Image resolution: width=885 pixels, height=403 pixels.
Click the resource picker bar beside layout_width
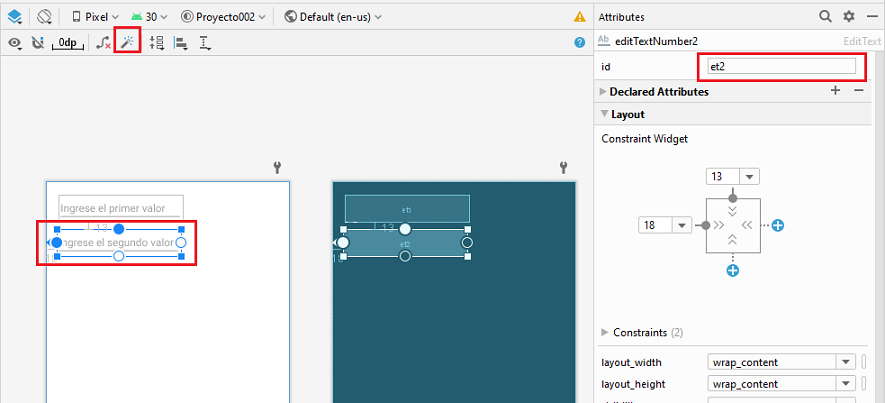tap(864, 362)
